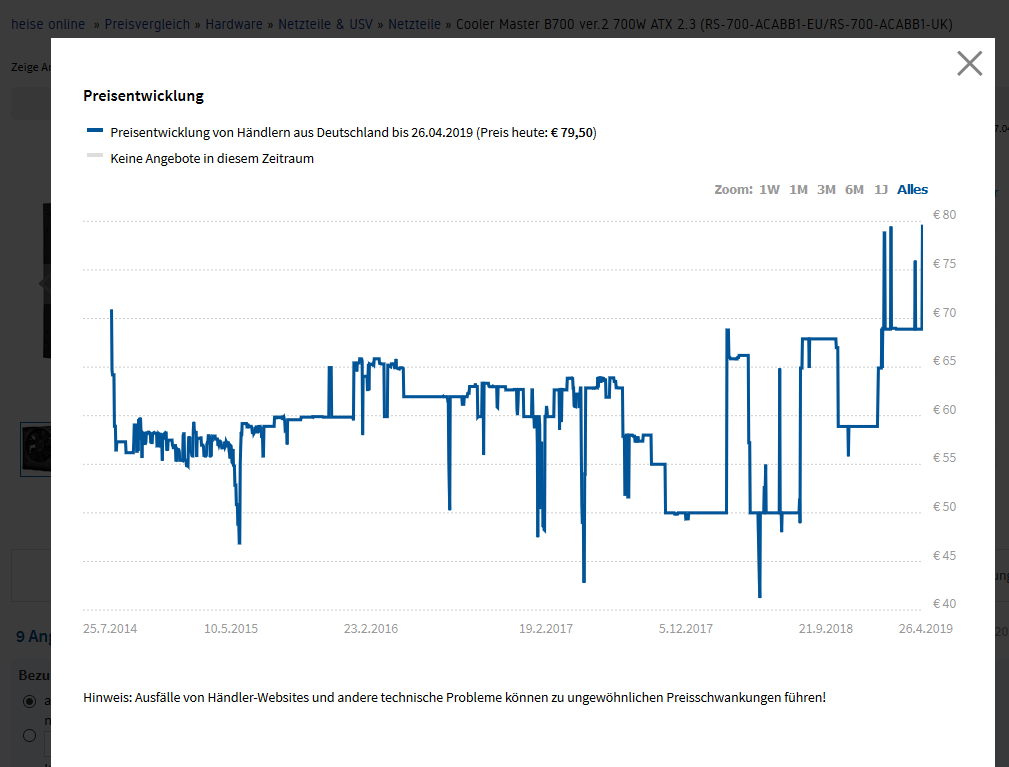Set chart zoom to 1J

(880, 190)
